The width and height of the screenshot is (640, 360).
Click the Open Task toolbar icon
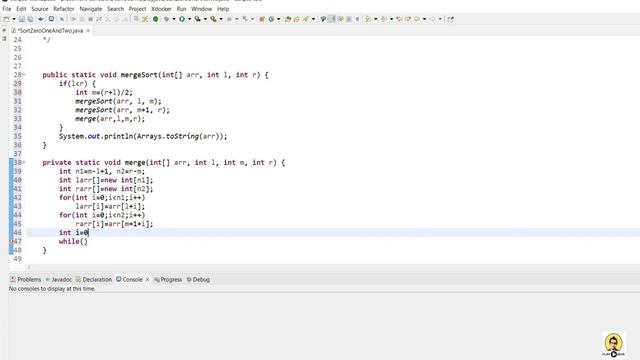coord(296,19)
